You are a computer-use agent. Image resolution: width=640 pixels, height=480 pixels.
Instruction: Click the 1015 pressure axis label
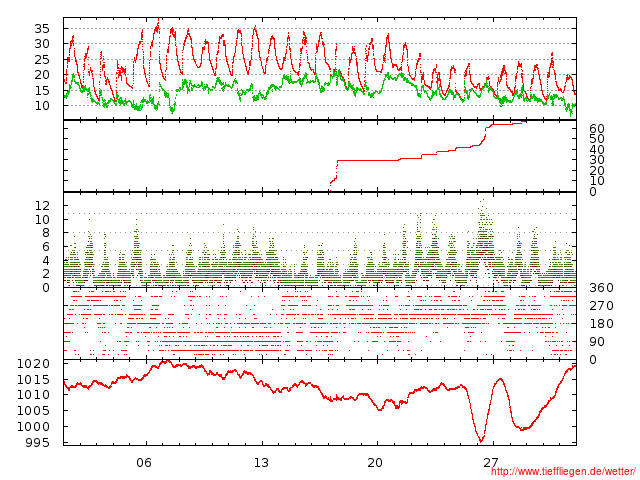pos(33,380)
